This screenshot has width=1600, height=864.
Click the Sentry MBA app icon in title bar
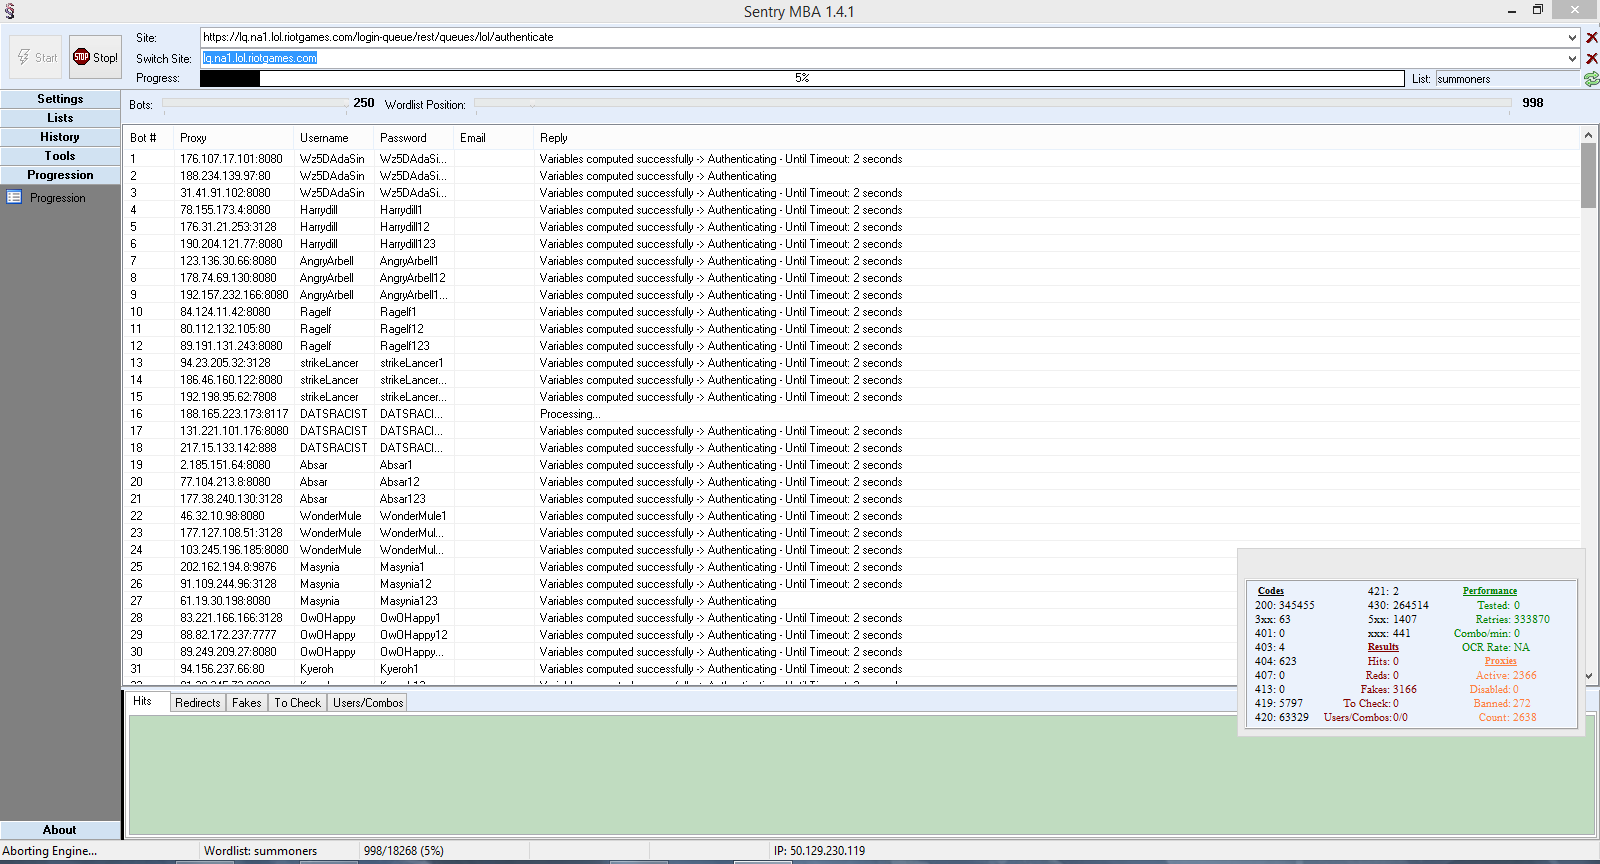pos(10,11)
